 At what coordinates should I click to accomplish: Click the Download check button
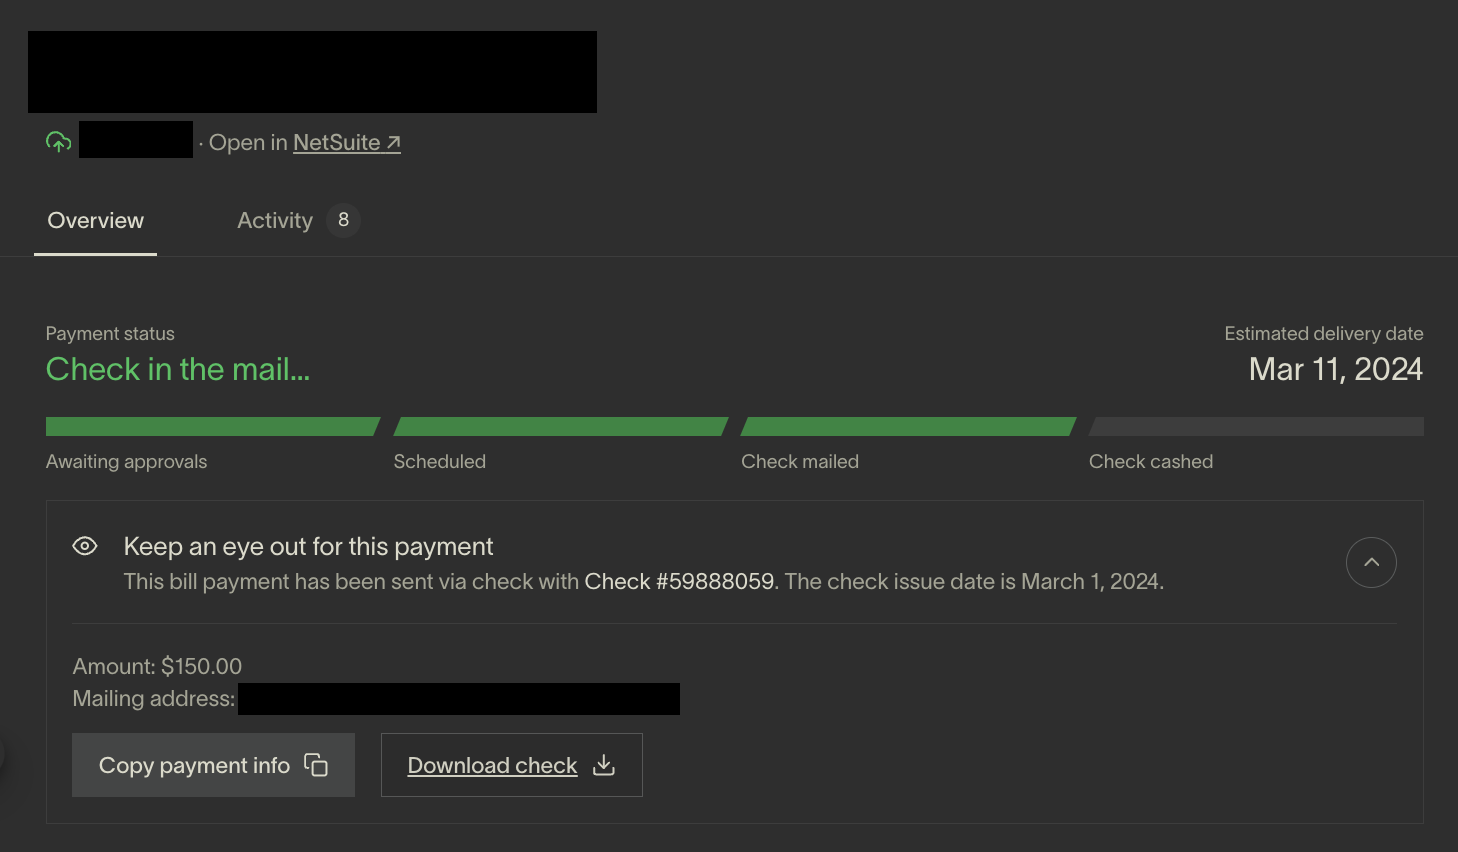coord(512,765)
